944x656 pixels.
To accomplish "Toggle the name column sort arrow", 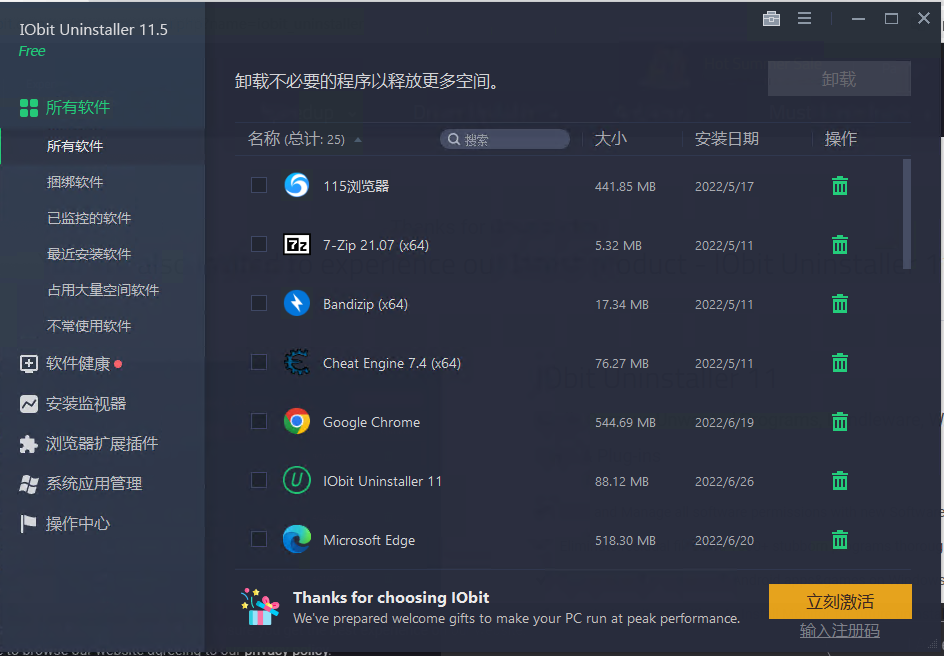I will (358, 140).
